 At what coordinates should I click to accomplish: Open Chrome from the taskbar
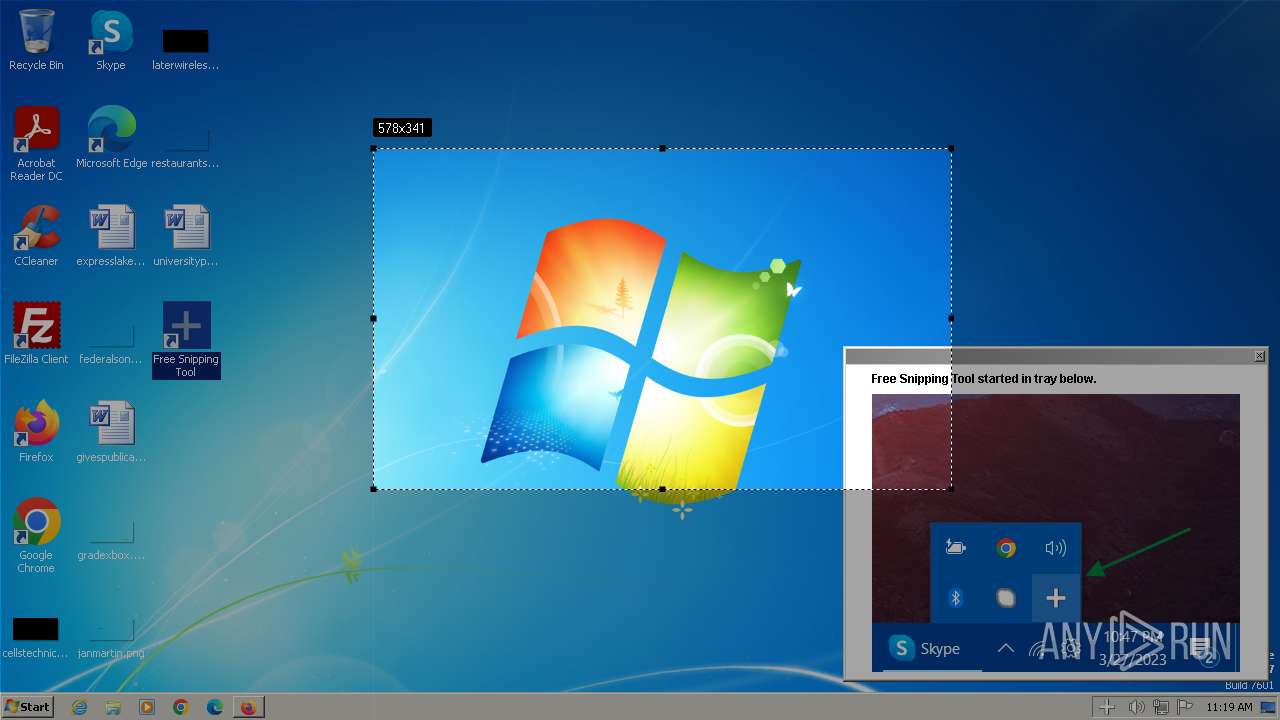[181, 707]
